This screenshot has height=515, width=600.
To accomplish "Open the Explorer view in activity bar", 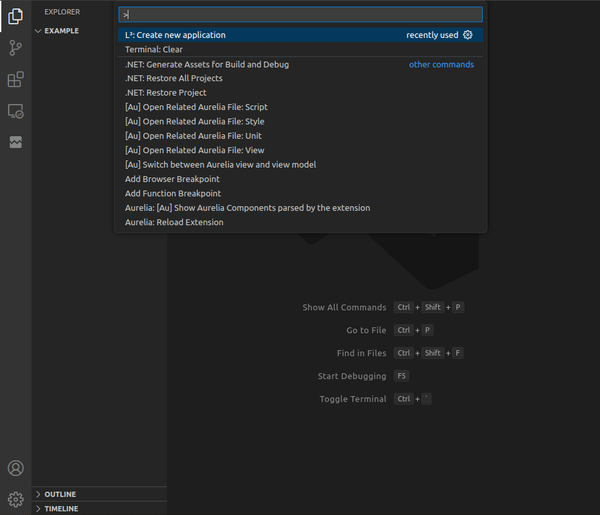I will [15, 16].
